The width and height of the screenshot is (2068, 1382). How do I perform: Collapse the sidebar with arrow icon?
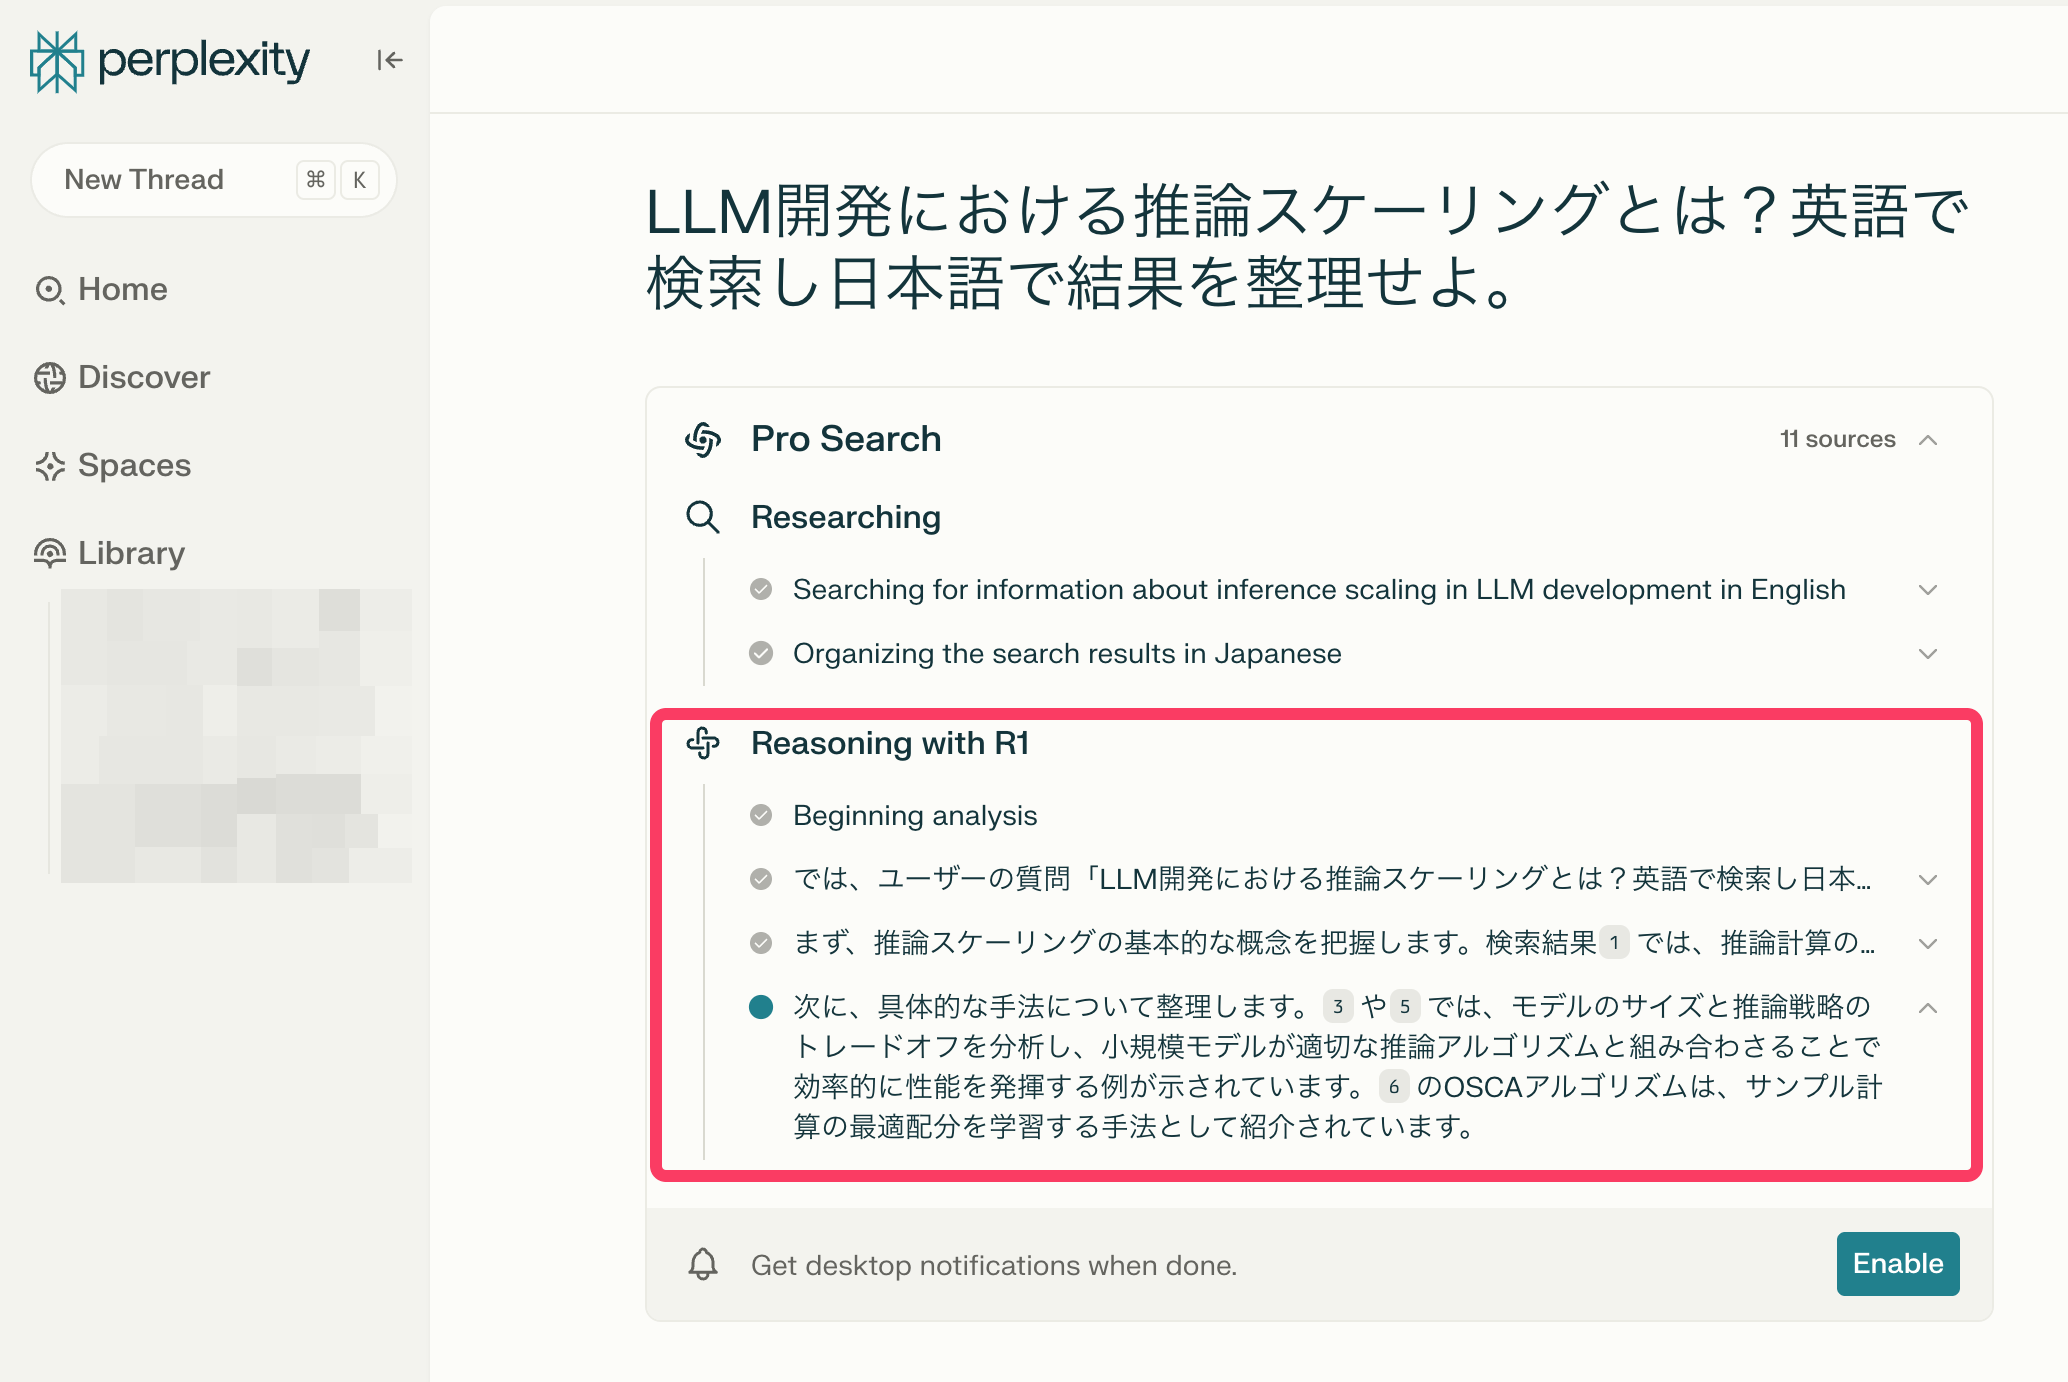pos(389,61)
